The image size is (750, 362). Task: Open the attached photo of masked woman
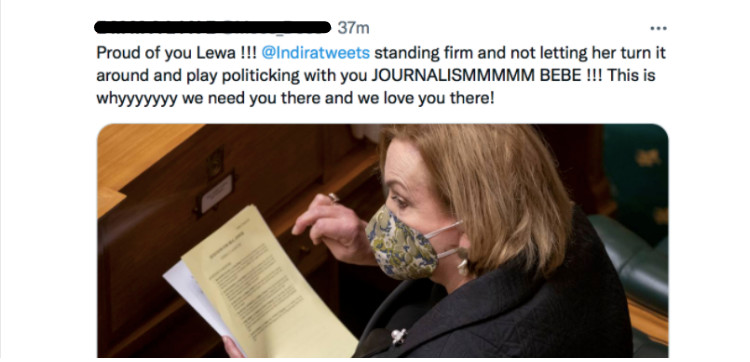click(x=383, y=241)
